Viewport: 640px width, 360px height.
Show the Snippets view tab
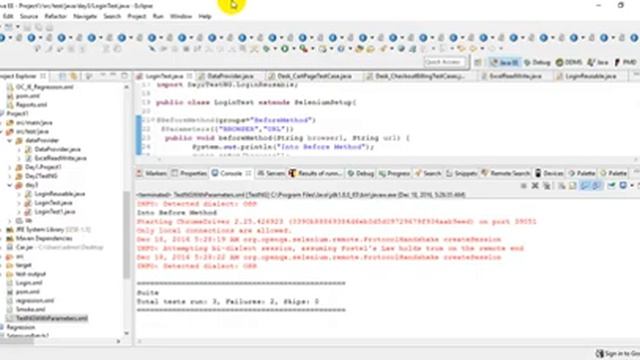tap(462, 173)
